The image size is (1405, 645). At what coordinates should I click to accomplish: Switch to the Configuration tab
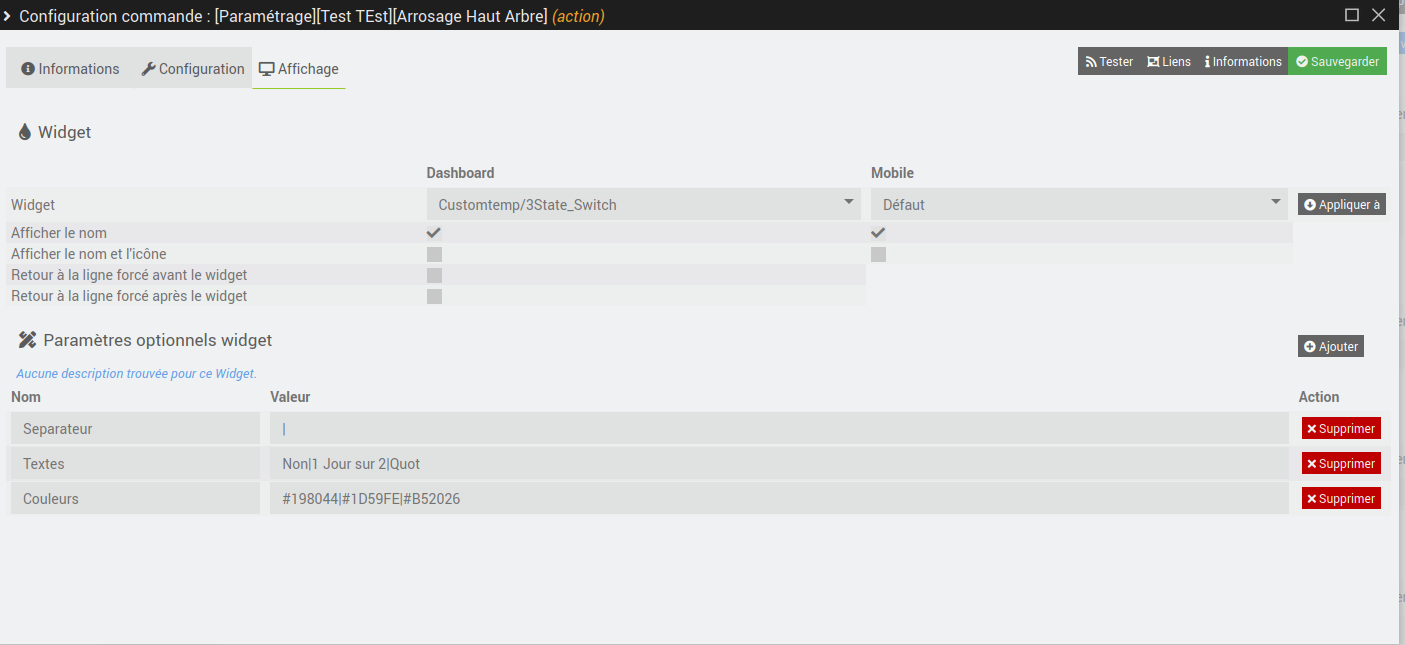(x=192, y=69)
